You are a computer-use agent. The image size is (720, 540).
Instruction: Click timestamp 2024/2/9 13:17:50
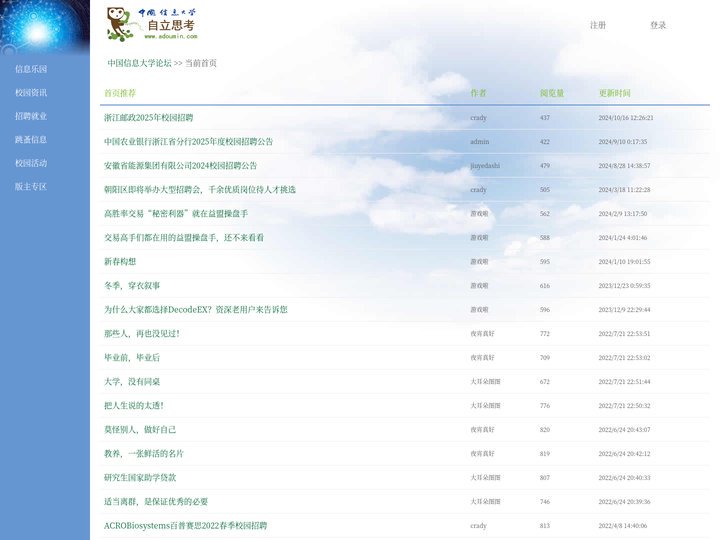623,214
